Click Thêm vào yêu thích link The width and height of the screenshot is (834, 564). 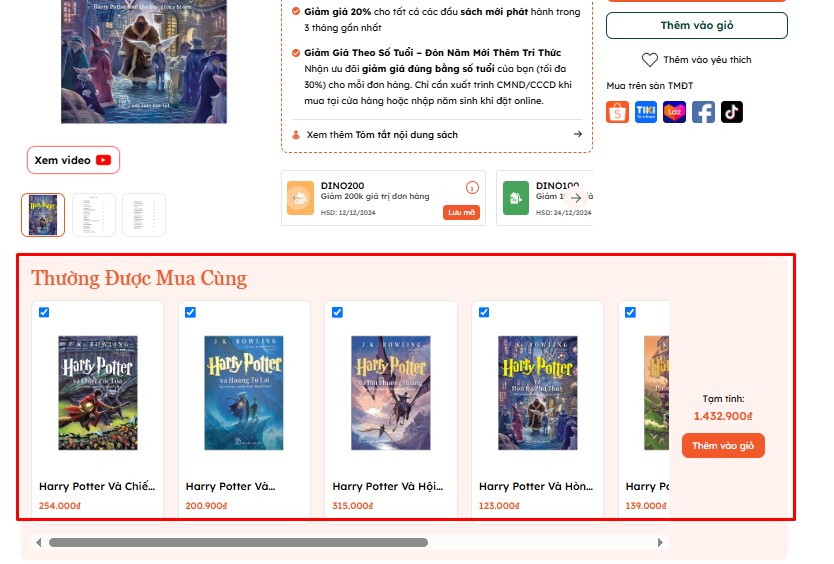[x=707, y=60]
